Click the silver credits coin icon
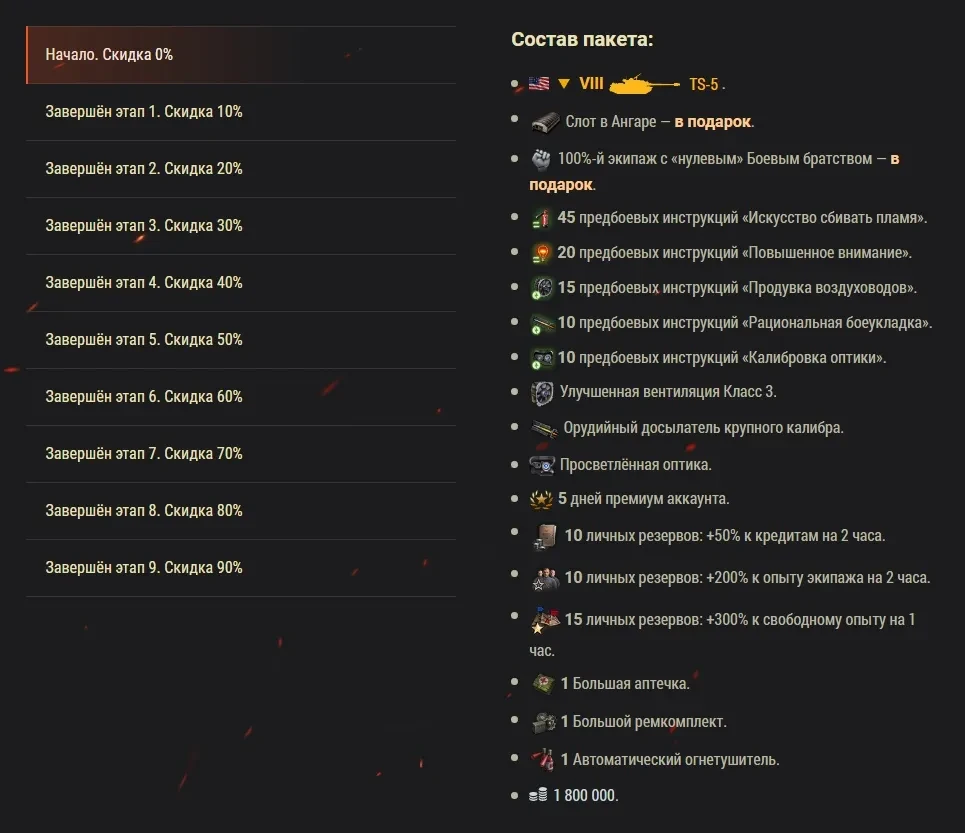 [538, 796]
